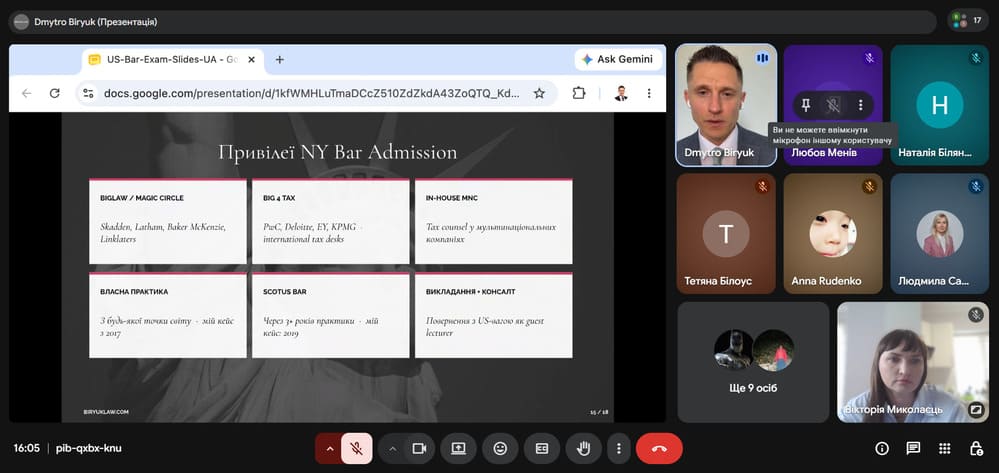The width and height of the screenshot is (999, 473).
Task: Select Тетяна Білоус participant tile
Action: (x=726, y=234)
